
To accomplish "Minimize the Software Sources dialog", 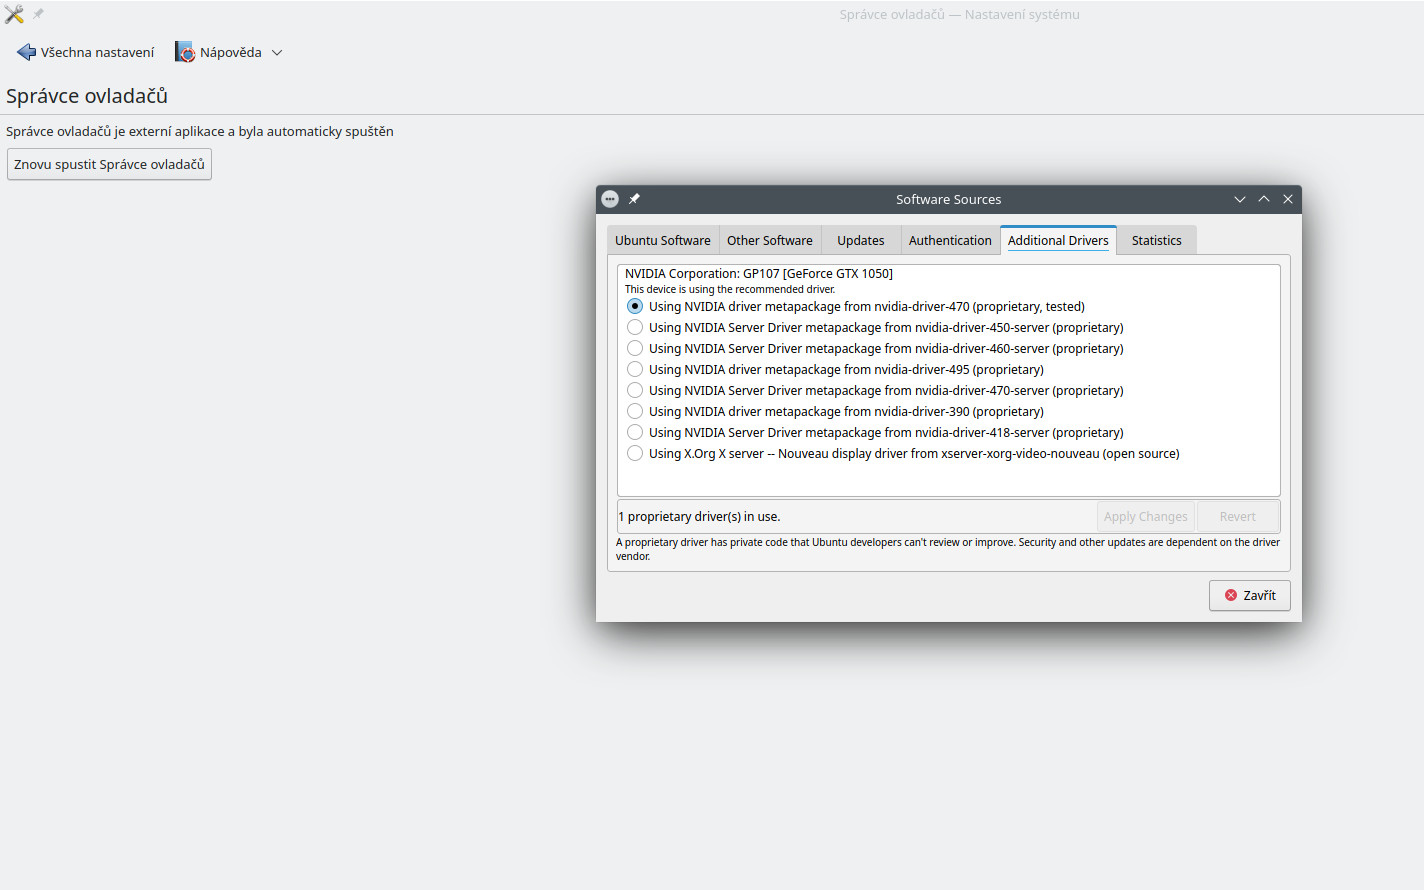I will pyautogui.click(x=1240, y=199).
